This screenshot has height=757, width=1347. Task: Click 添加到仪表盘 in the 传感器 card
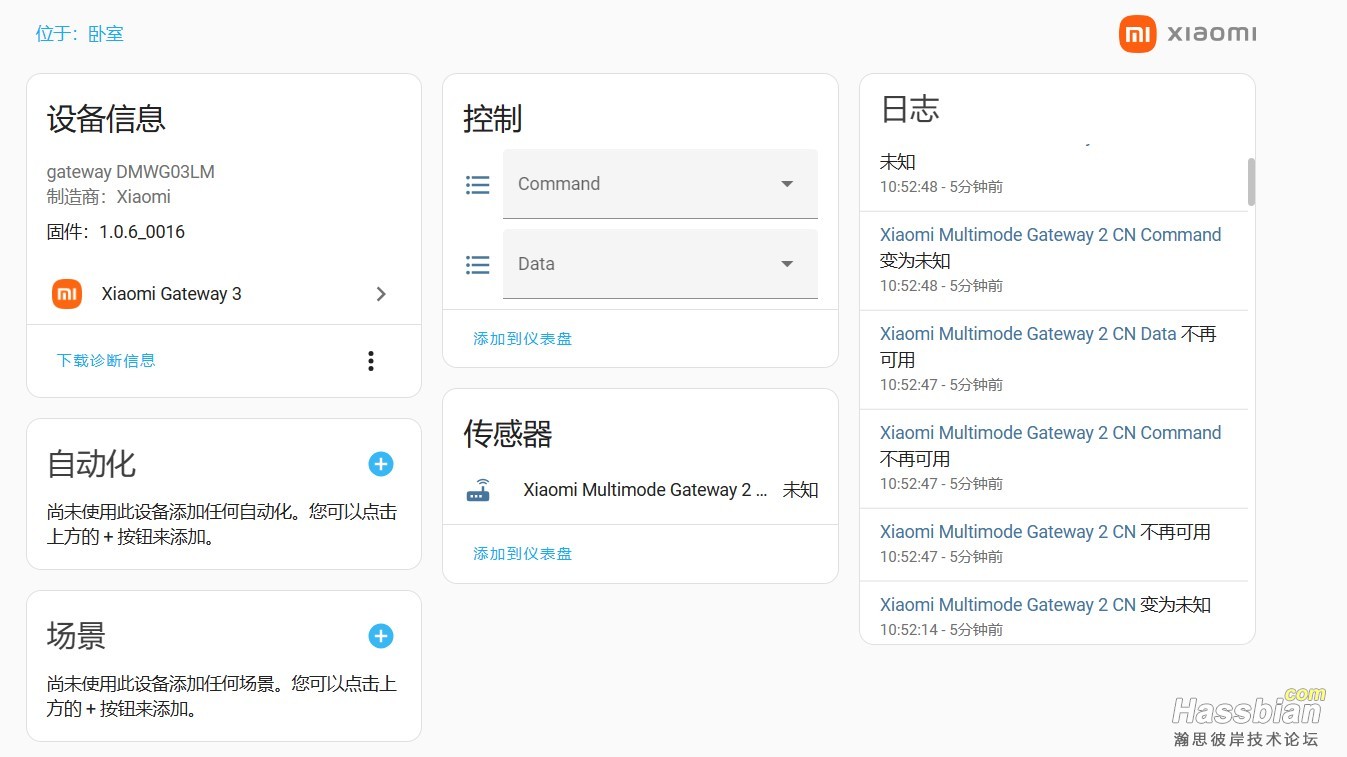pyautogui.click(x=522, y=553)
